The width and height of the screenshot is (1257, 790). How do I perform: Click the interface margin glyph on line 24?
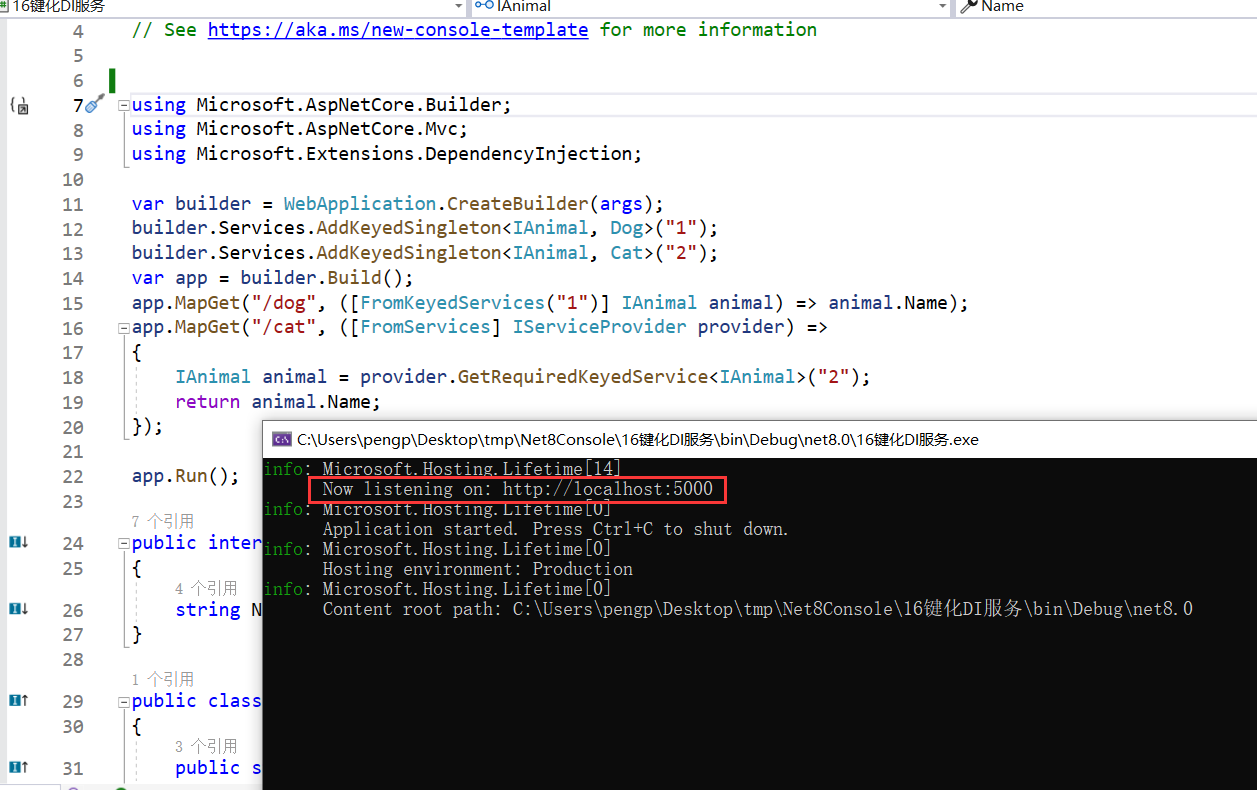click(x=18, y=542)
